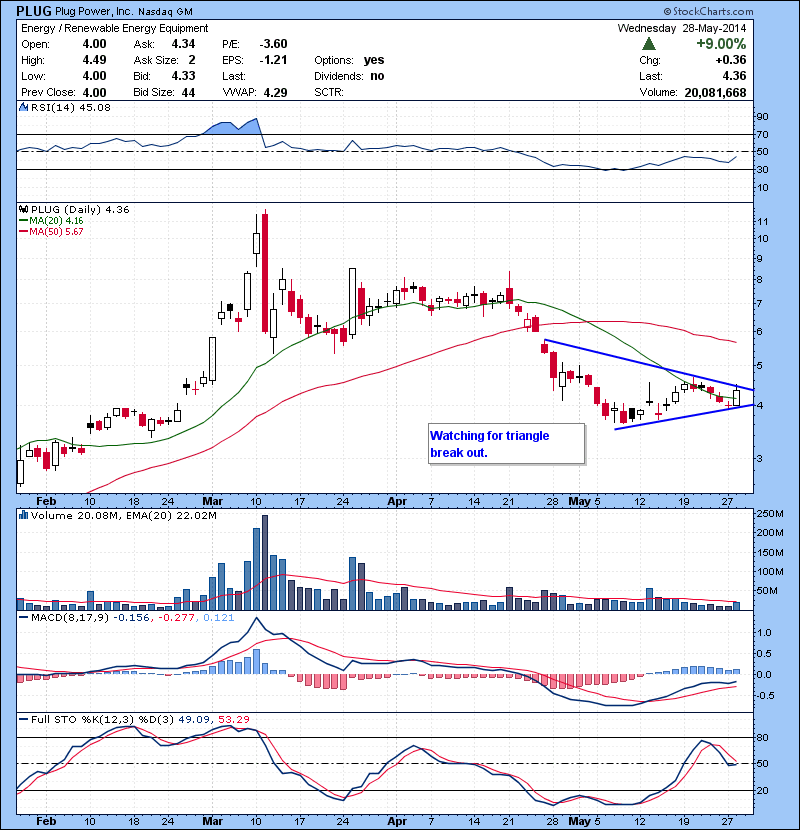Click the green up-triangle price change icon
Screen dimensions: 800x830
649,43
